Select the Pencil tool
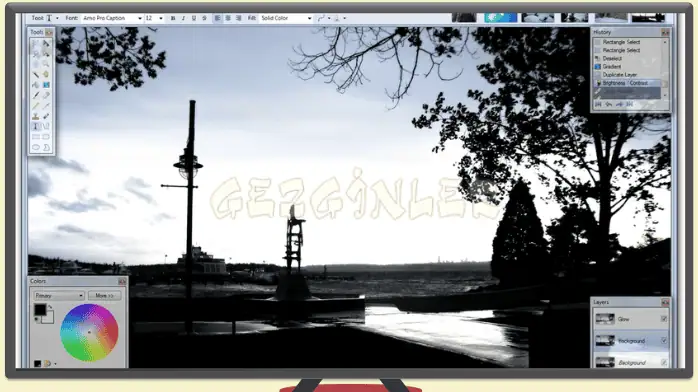This screenshot has height=392, width=698. coord(36,106)
